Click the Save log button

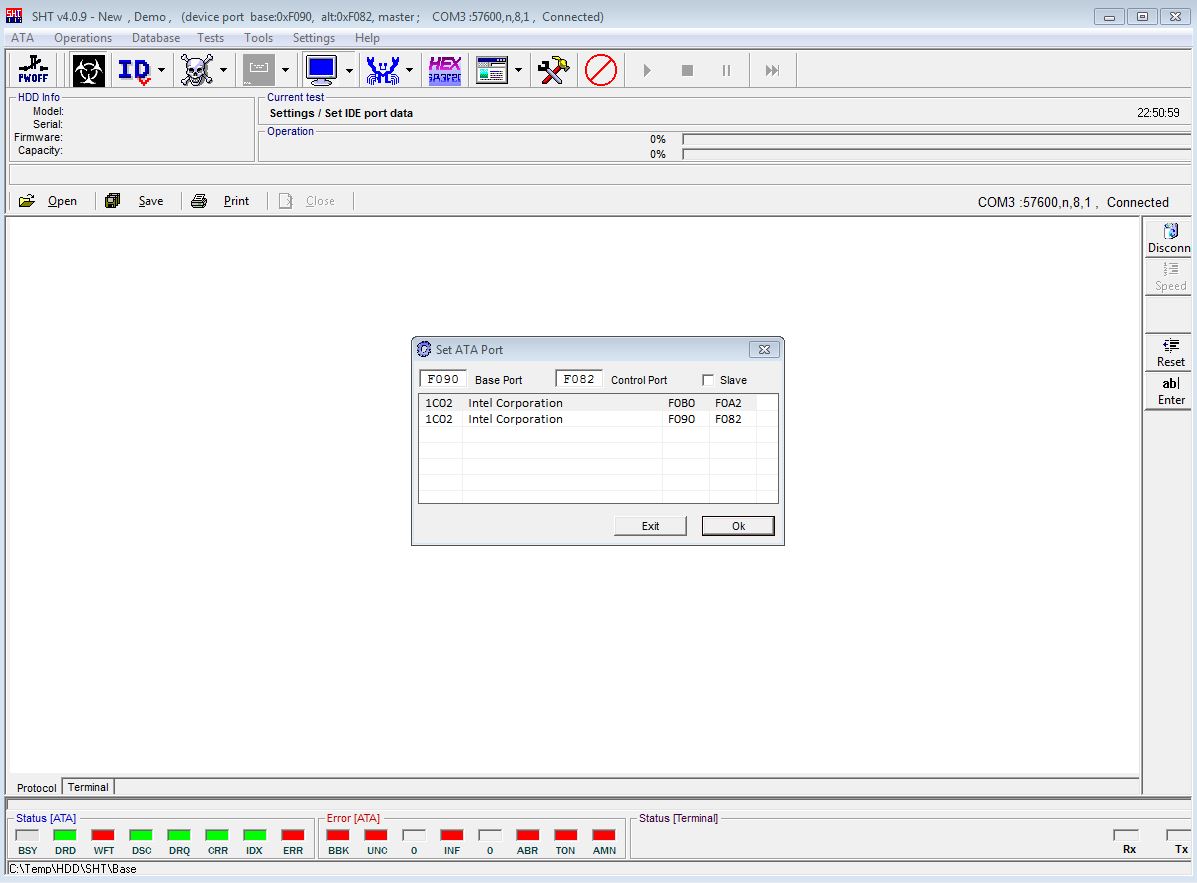click(x=134, y=201)
